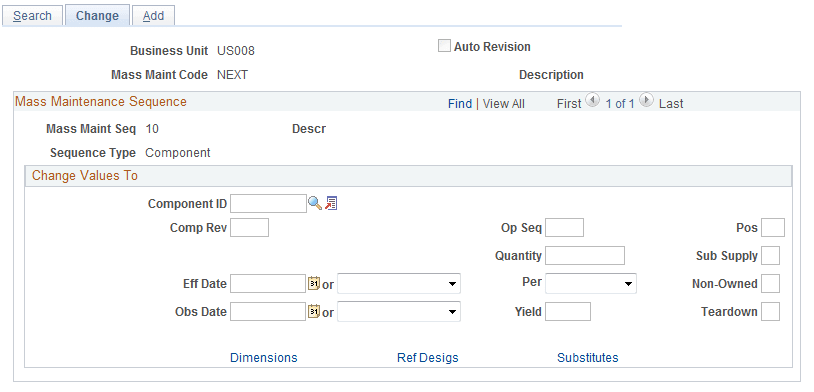Open the Eff Date calendar picker
Image resolution: width=814 pixels, height=392 pixels.
coord(314,283)
